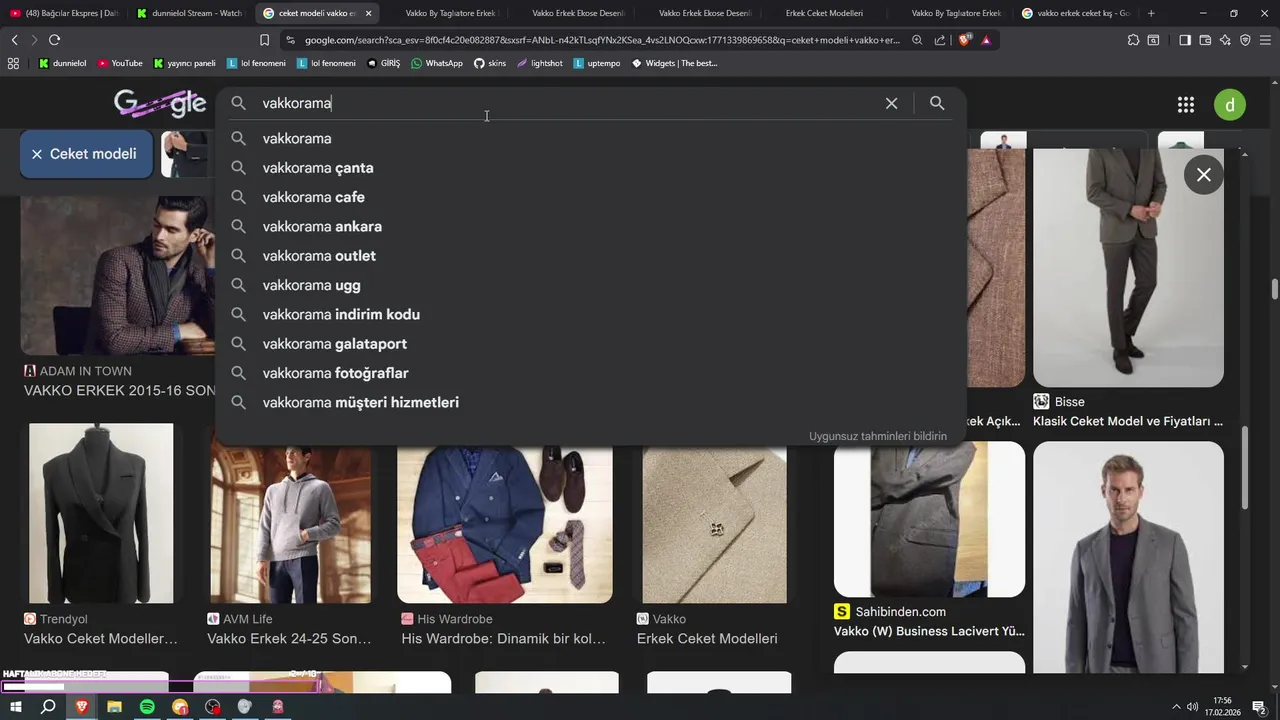Open the Brave VPN shield icon

1245,40
